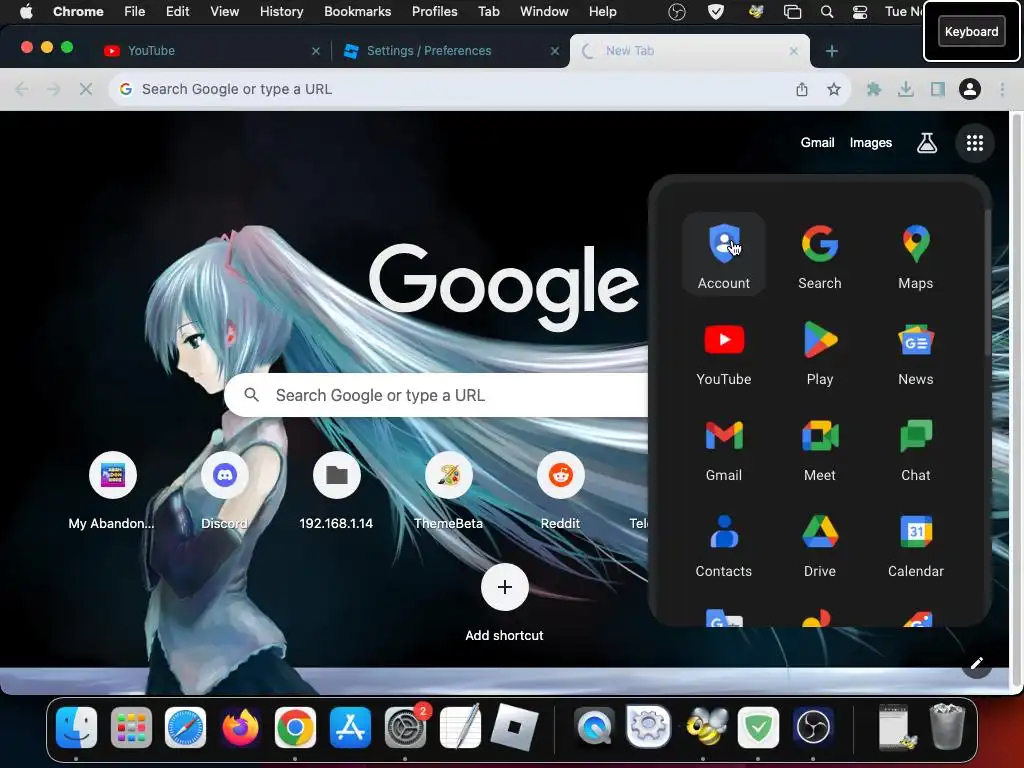Open Images link at top
The width and height of the screenshot is (1024, 768).
pyautogui.click(x=871, y=142)
